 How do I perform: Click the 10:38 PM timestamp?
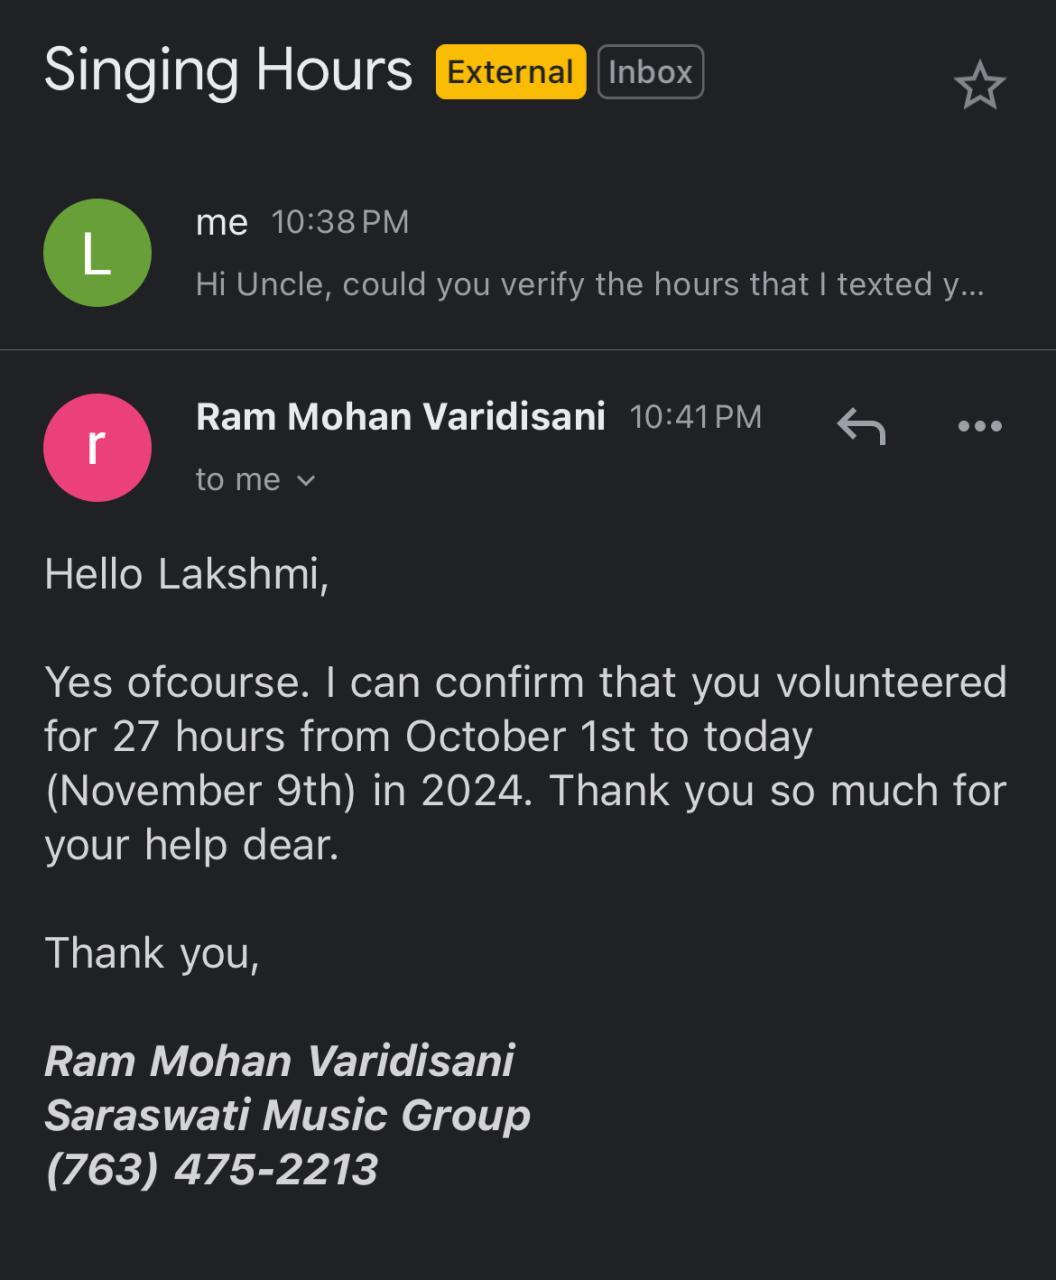(340, 222)
